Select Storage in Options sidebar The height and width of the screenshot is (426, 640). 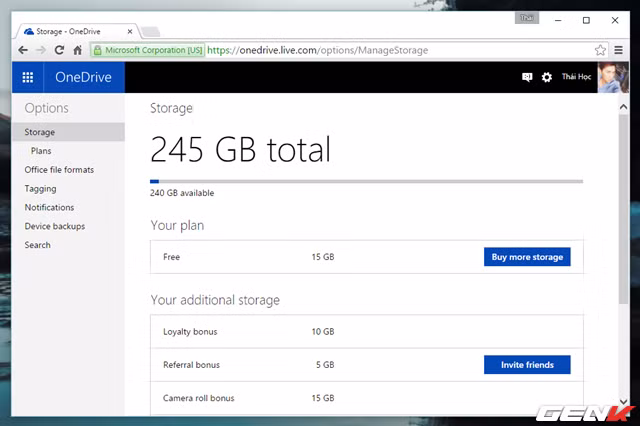(x=68, y=132)
